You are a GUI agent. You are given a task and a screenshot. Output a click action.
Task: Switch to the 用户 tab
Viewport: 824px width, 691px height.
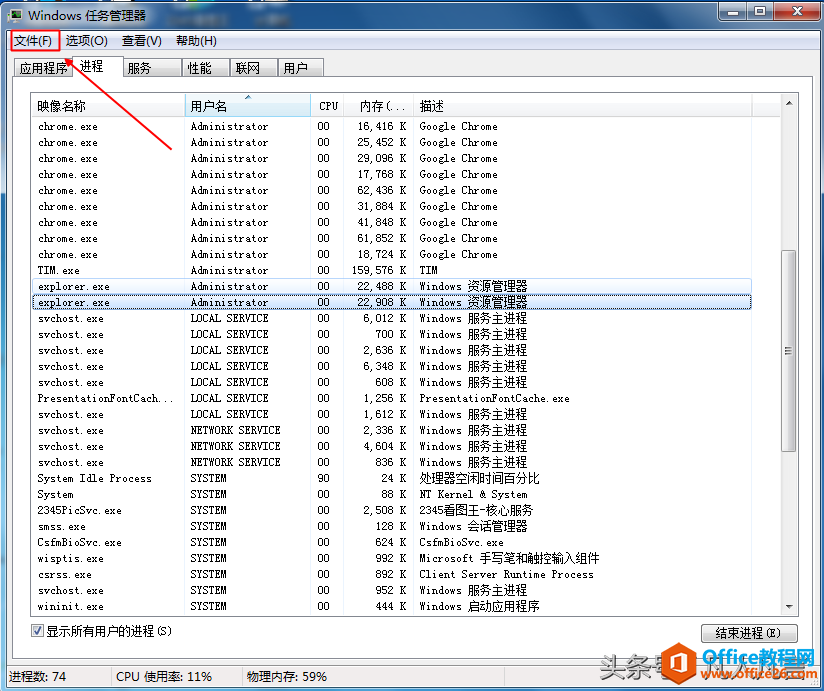[300, 68]
